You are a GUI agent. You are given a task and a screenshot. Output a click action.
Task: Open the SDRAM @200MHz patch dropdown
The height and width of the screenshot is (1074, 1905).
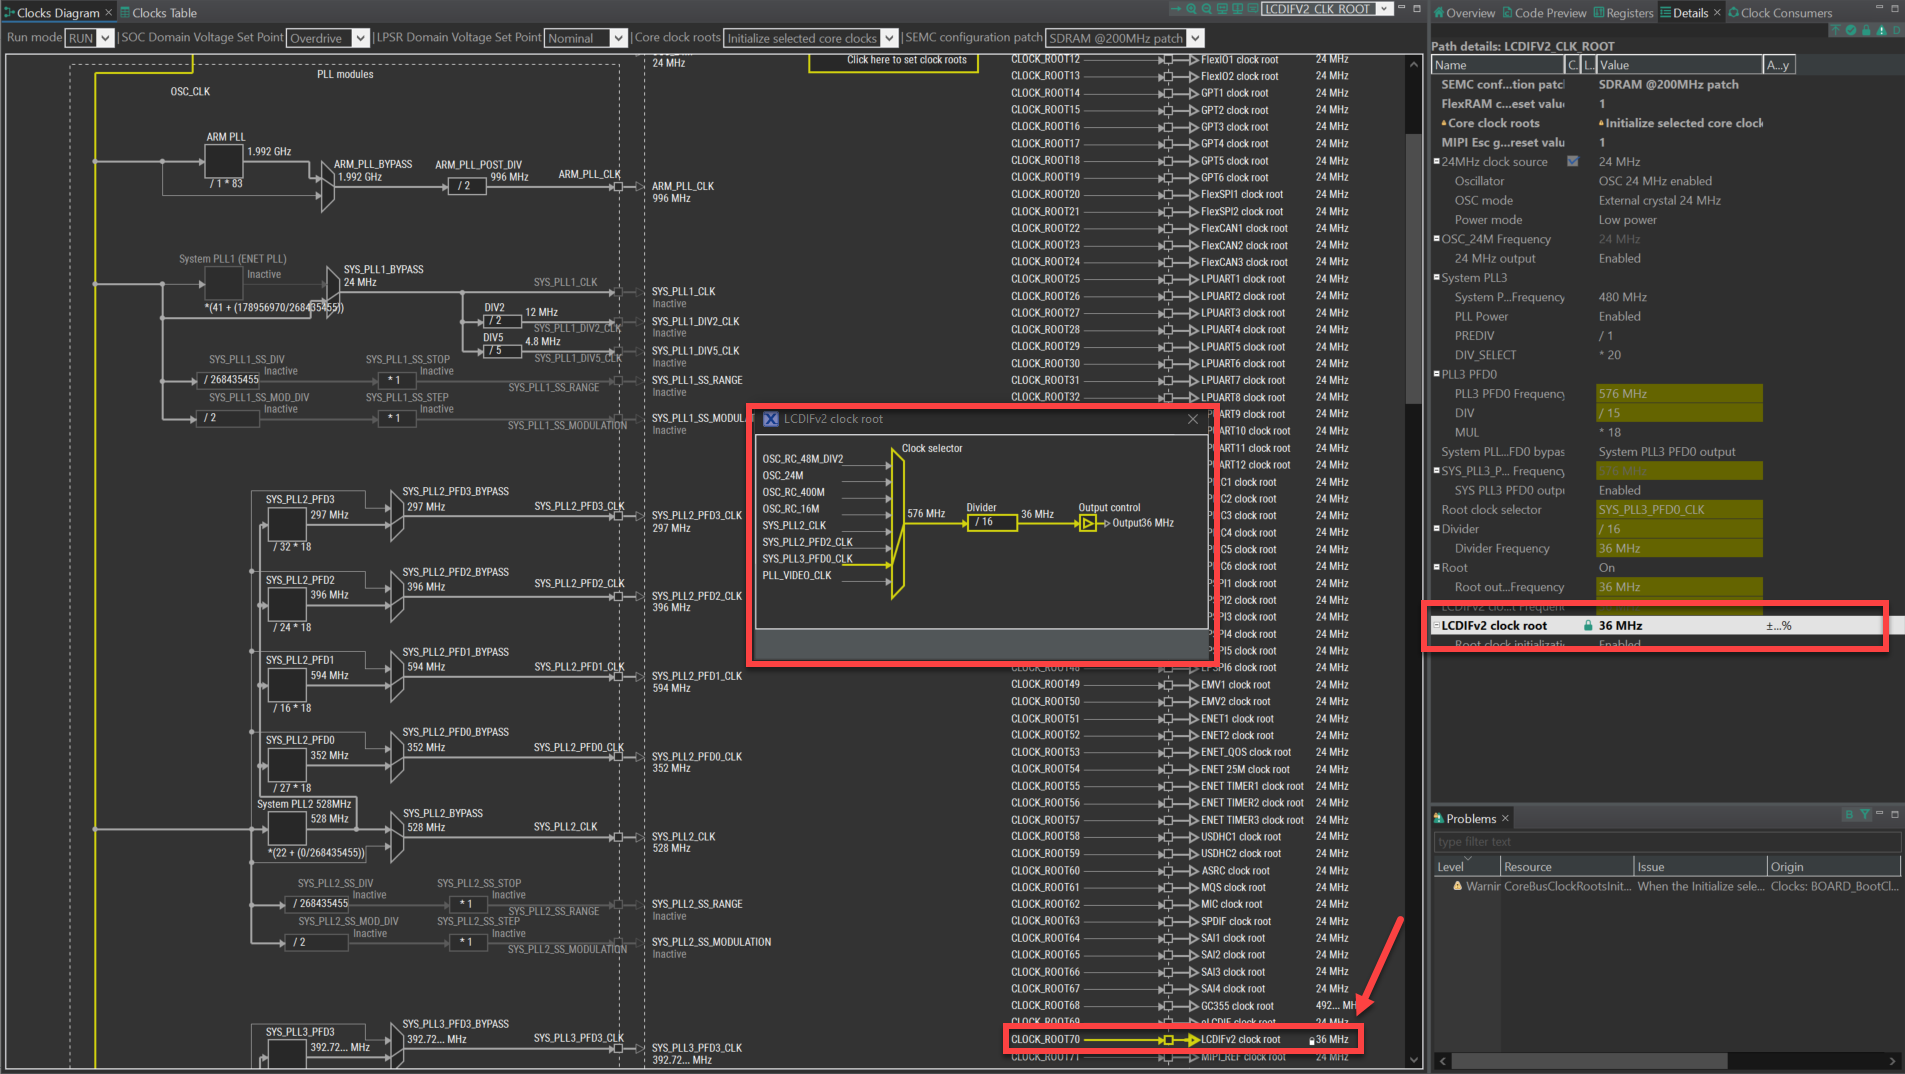1195,37
